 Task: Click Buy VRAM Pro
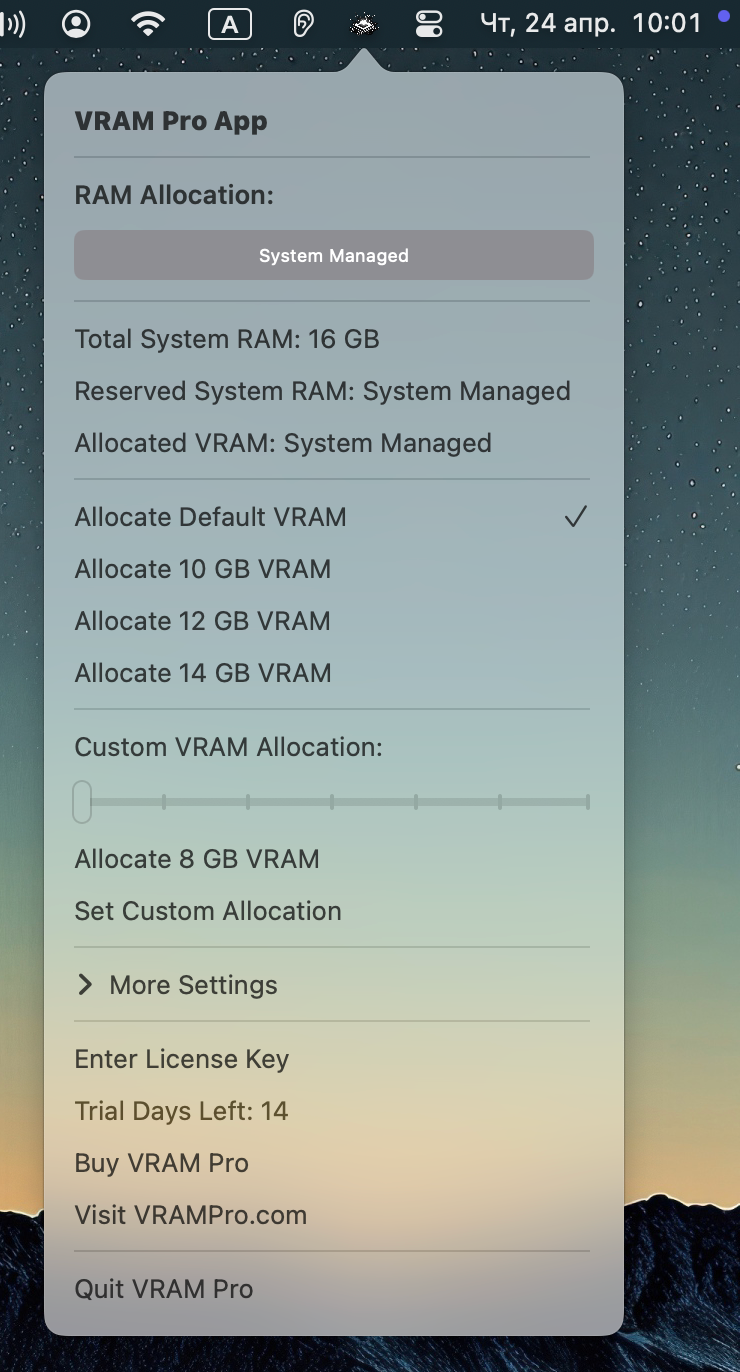332,1163
